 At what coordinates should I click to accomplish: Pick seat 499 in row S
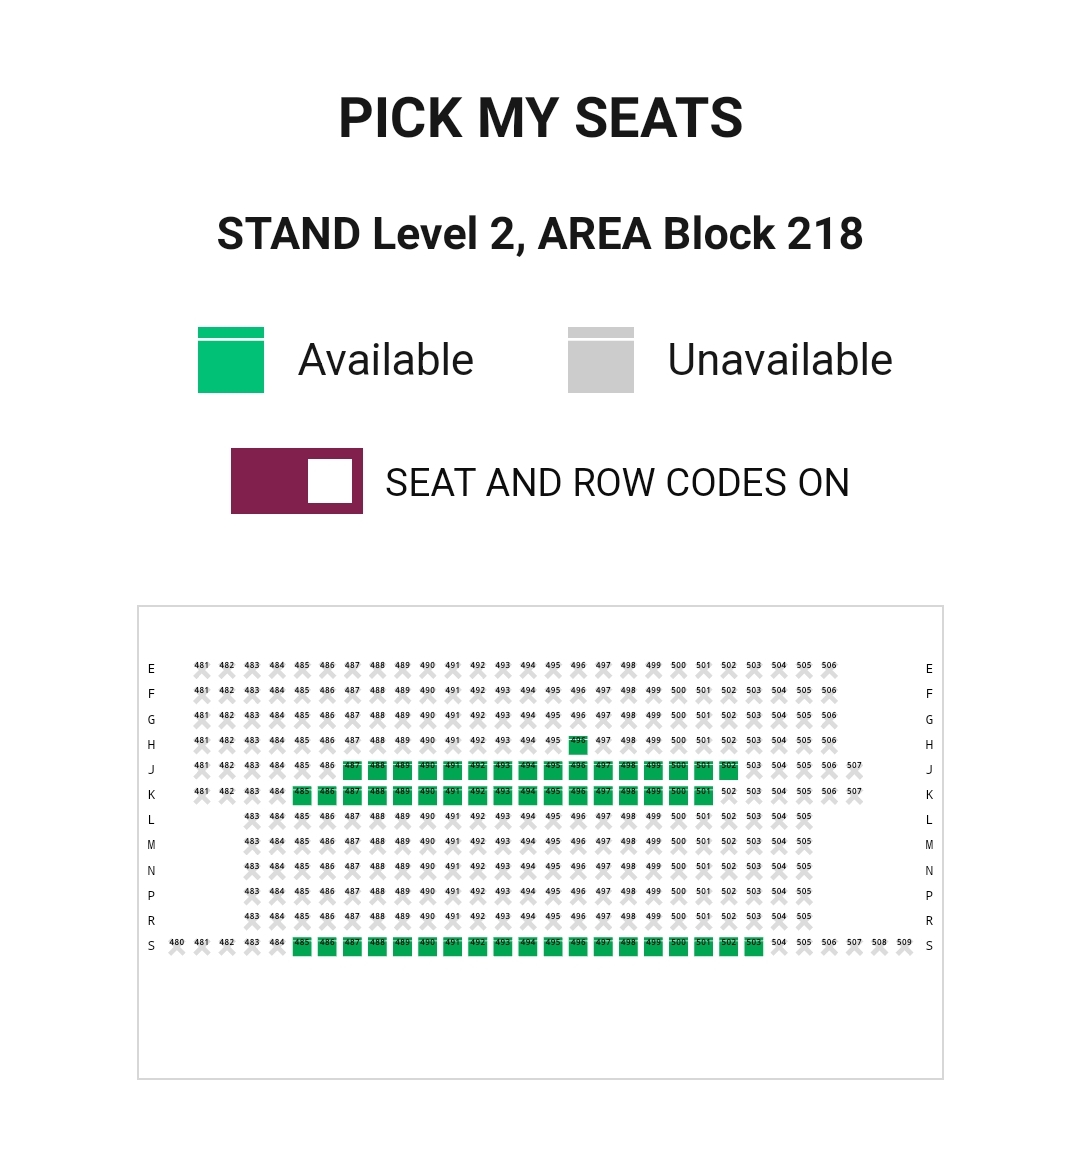653,947
